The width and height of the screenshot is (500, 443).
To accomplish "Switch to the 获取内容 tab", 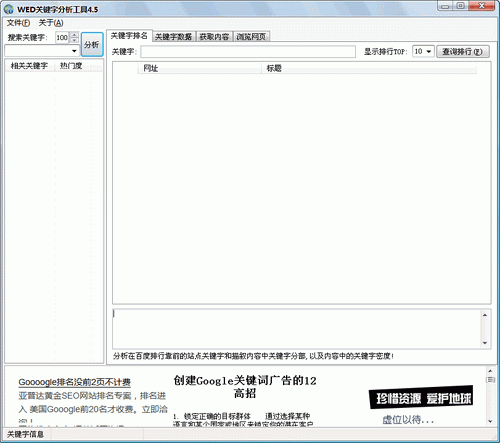I will tap(214, 37).
